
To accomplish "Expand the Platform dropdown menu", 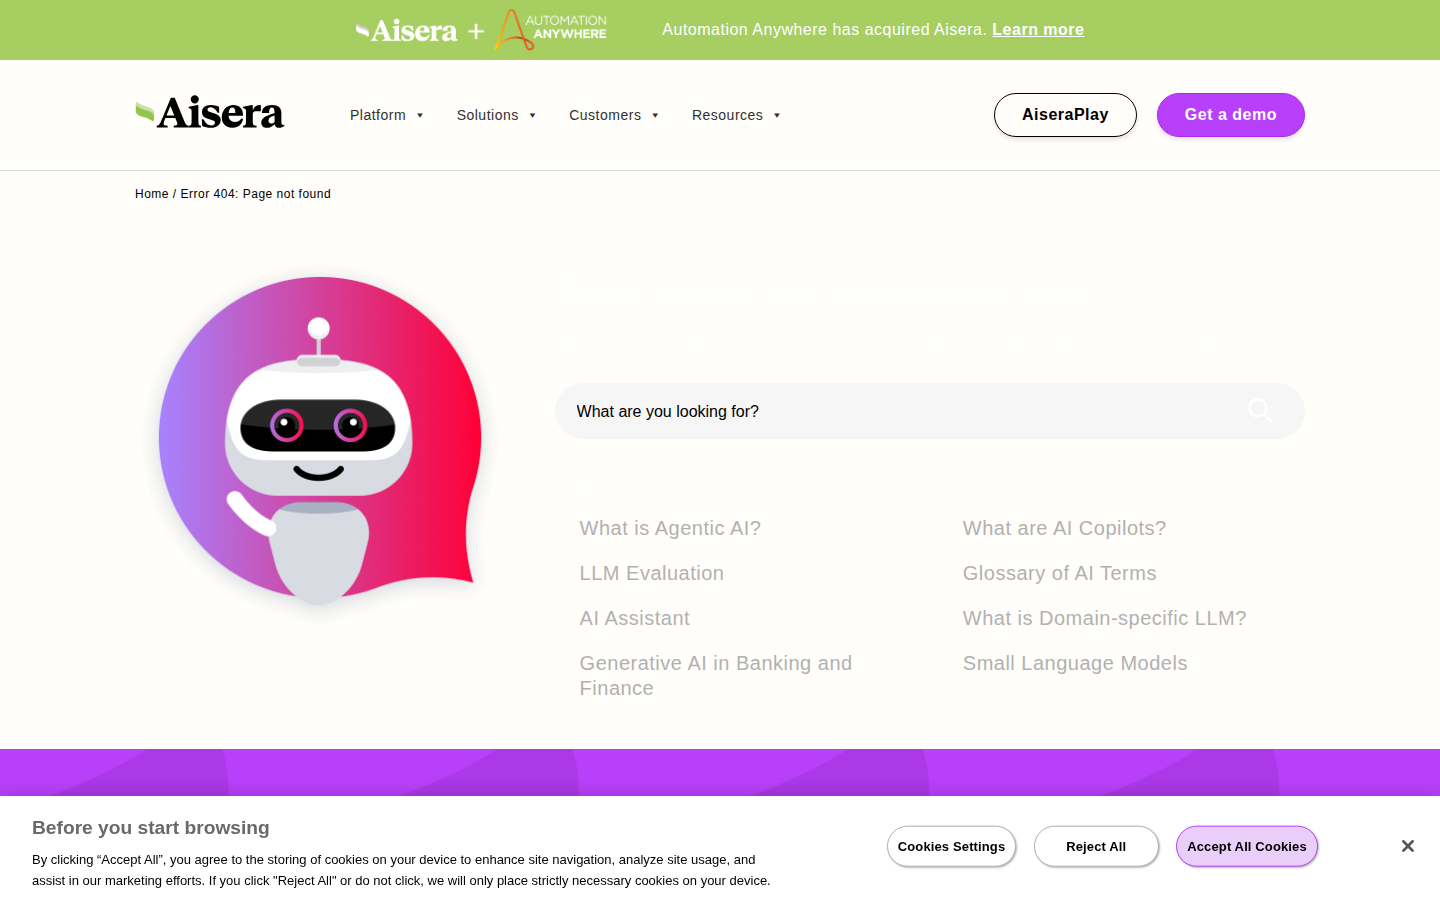I will pos(387,115).
